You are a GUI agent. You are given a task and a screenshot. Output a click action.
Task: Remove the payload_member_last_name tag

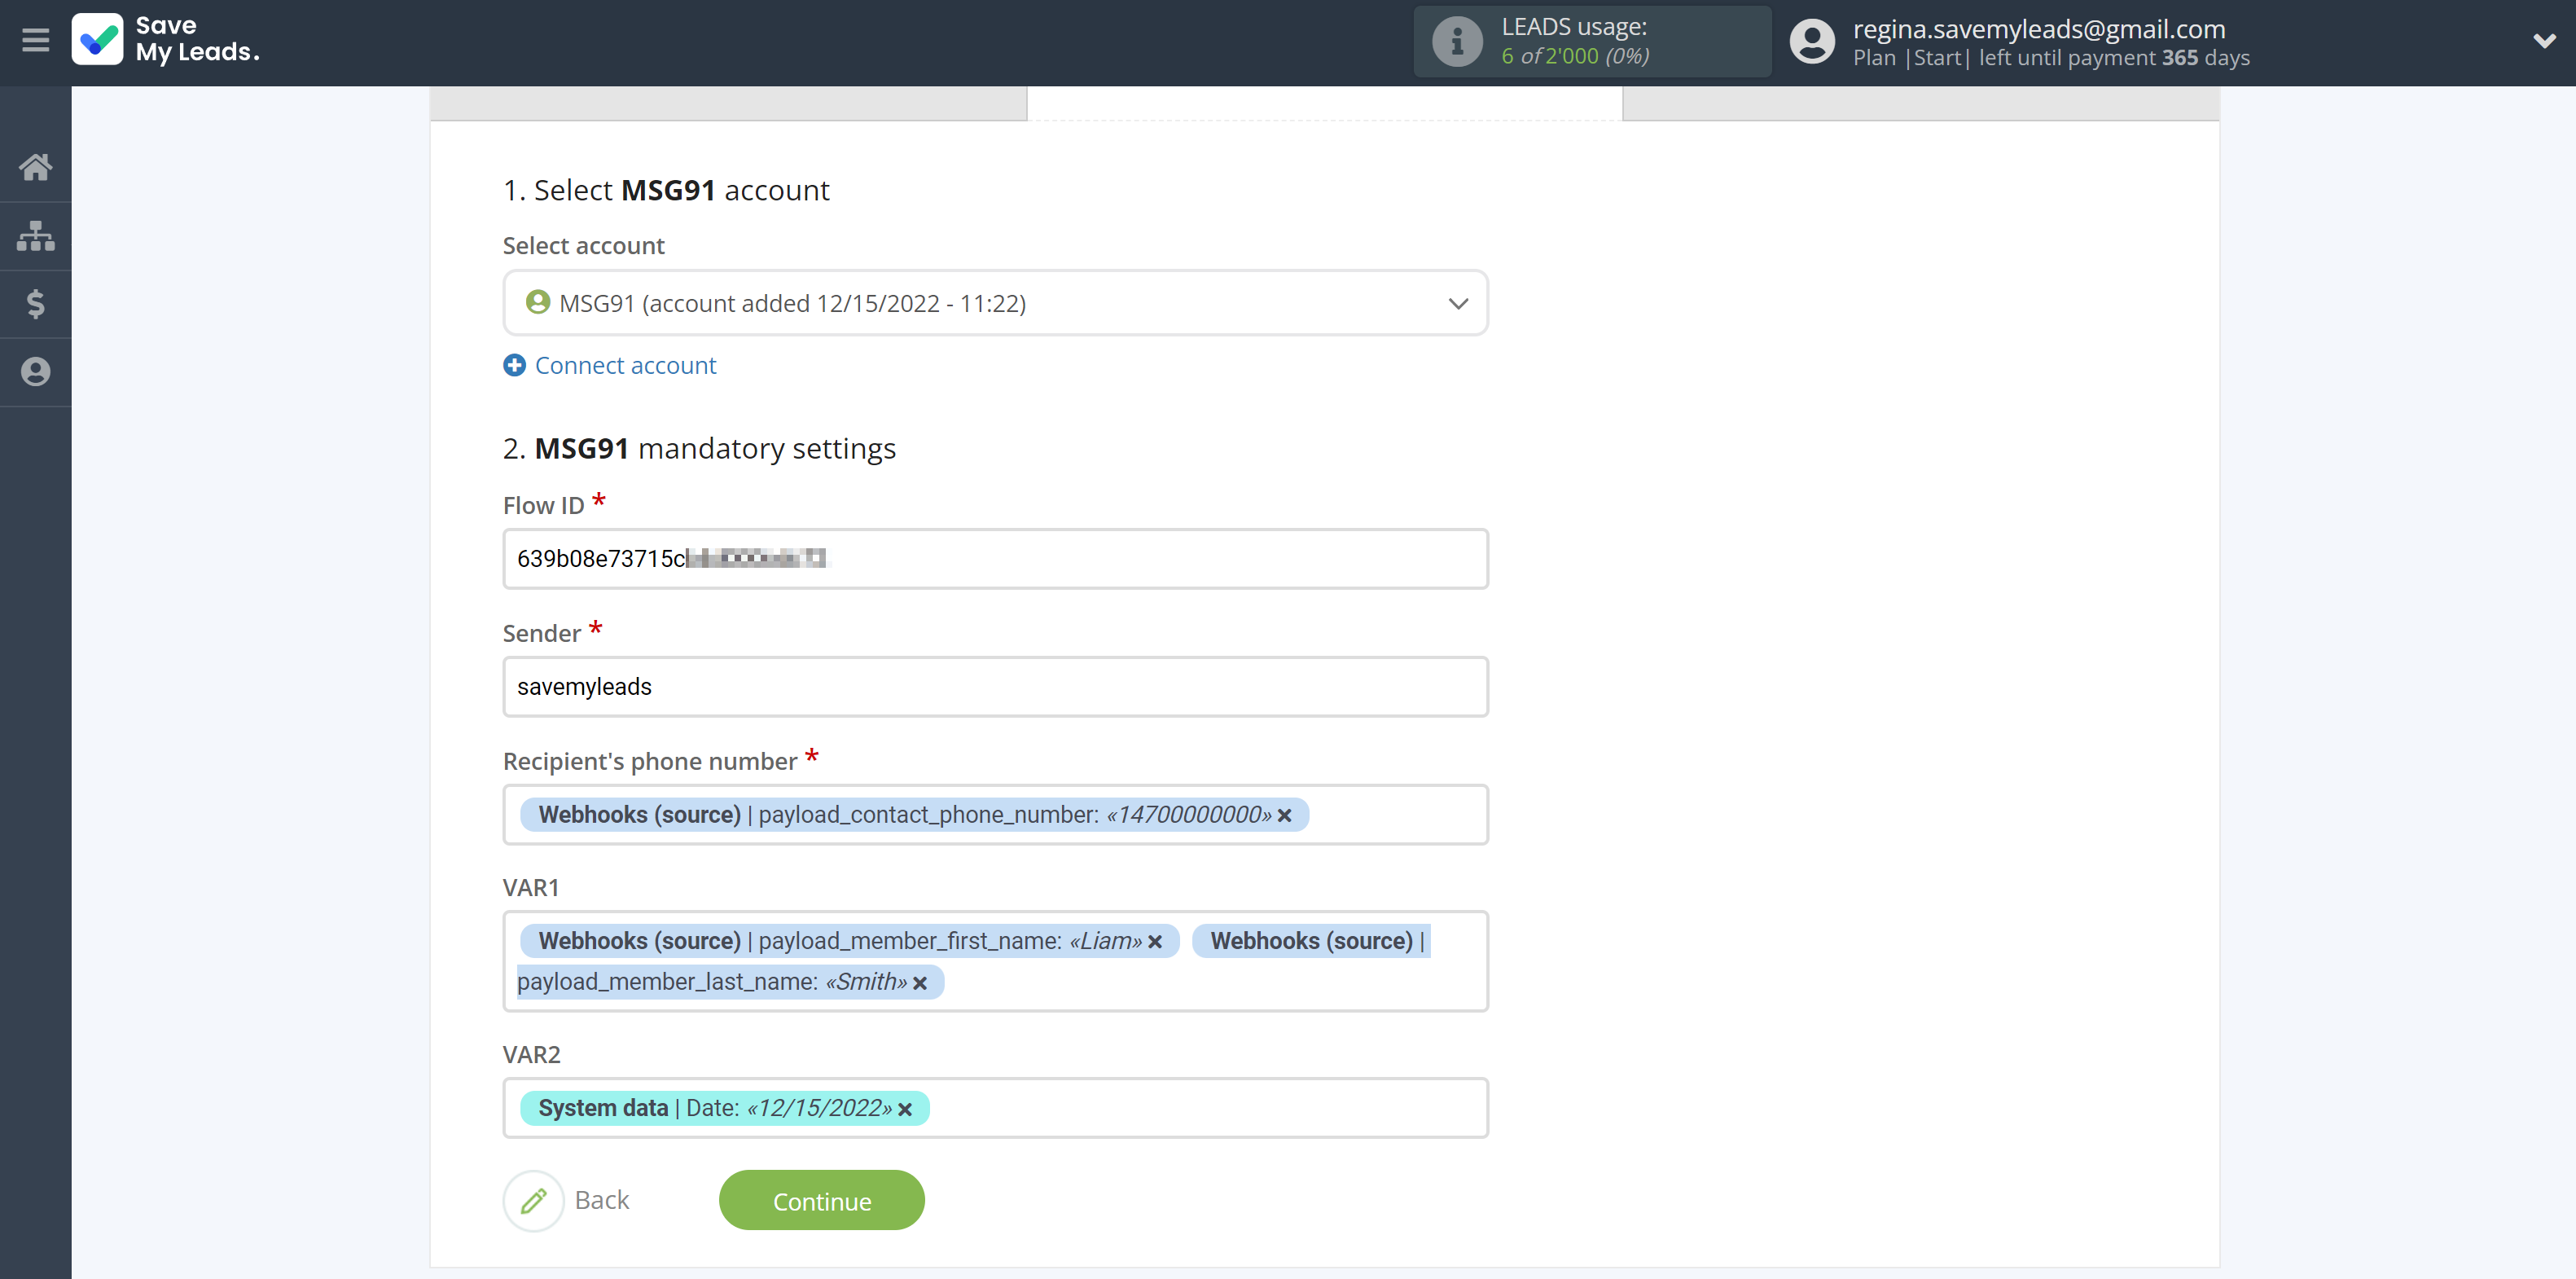tap(920, 983)
